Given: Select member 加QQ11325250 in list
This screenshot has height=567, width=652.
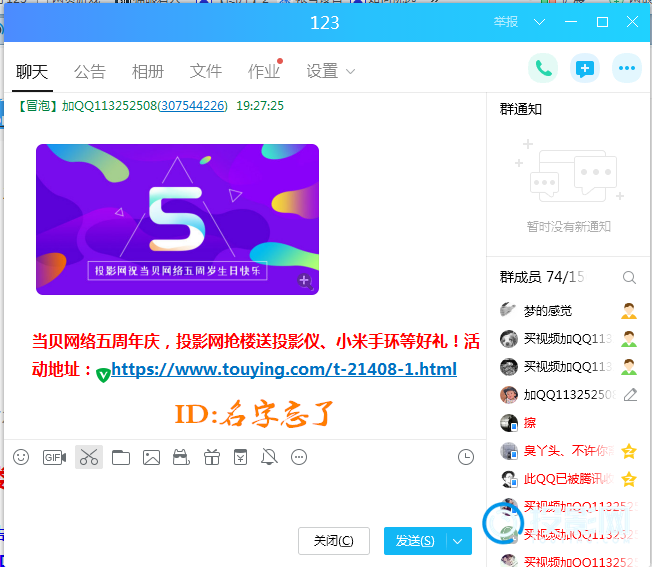Looking at the screenshot, I should 568,394.
